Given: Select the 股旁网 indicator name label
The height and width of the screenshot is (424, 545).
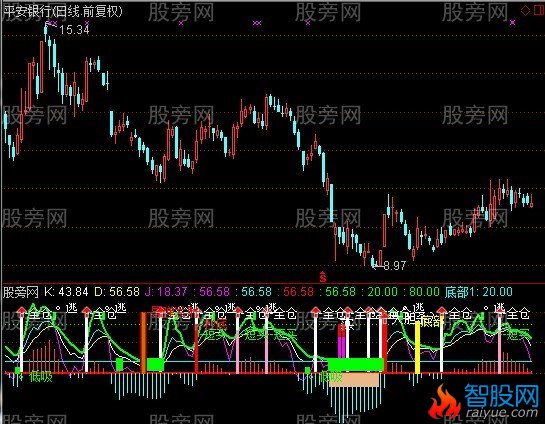Looking at the screenshot, I should pos(20,292).
